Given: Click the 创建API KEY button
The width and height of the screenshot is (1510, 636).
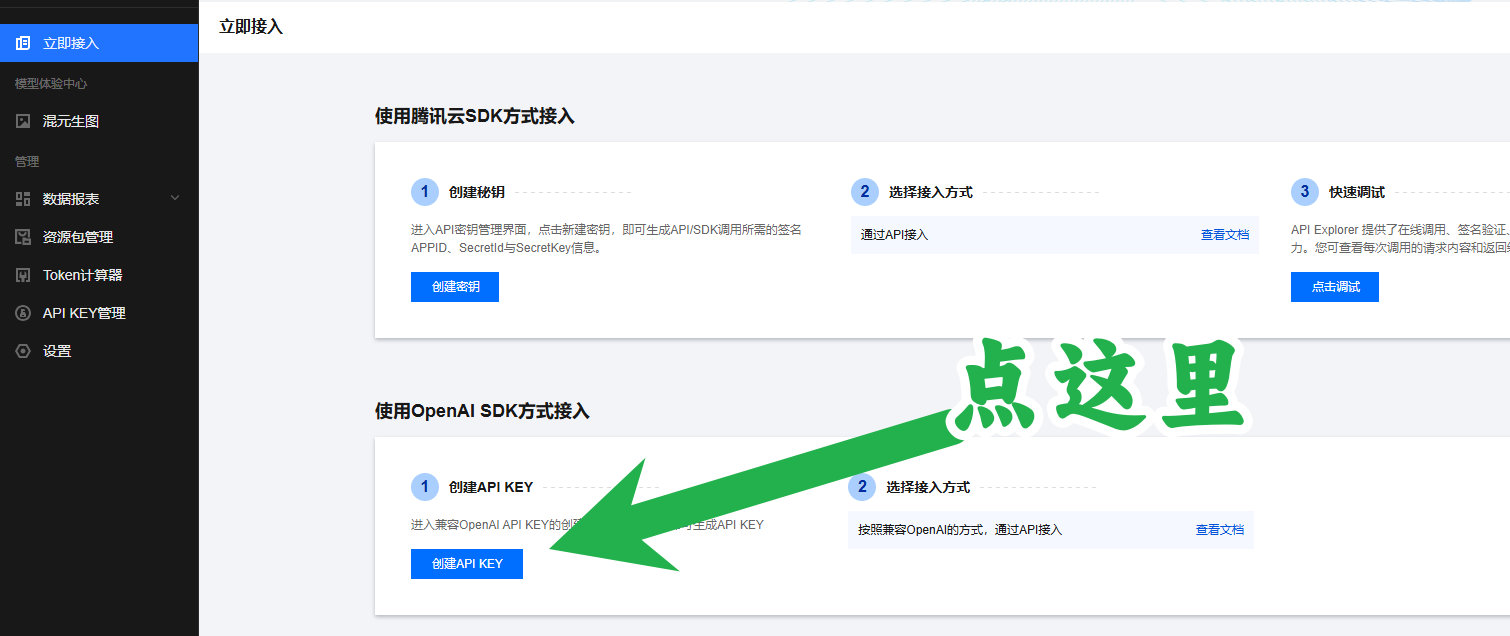Looking at the screenshot, I should click(467, 564).
